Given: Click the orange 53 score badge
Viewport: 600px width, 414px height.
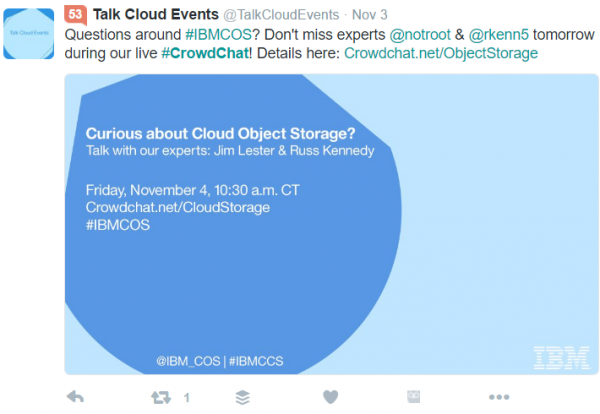Looking at the screenshot, I should point(76,12).
